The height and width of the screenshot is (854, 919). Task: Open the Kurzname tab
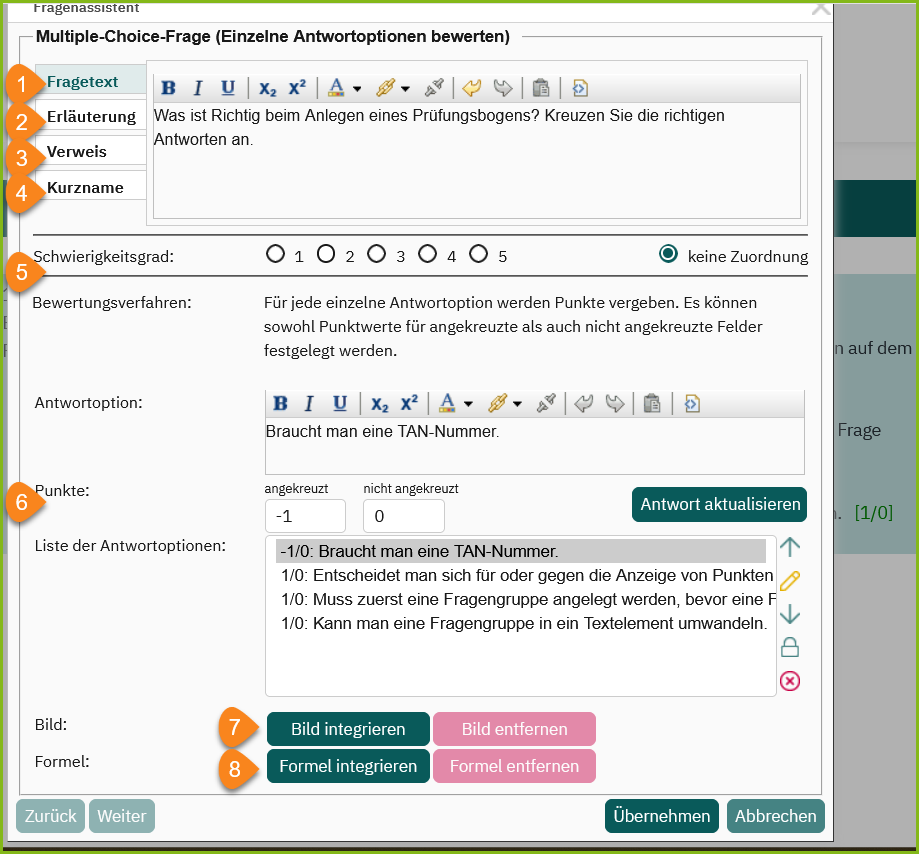(x=86, y=187)
